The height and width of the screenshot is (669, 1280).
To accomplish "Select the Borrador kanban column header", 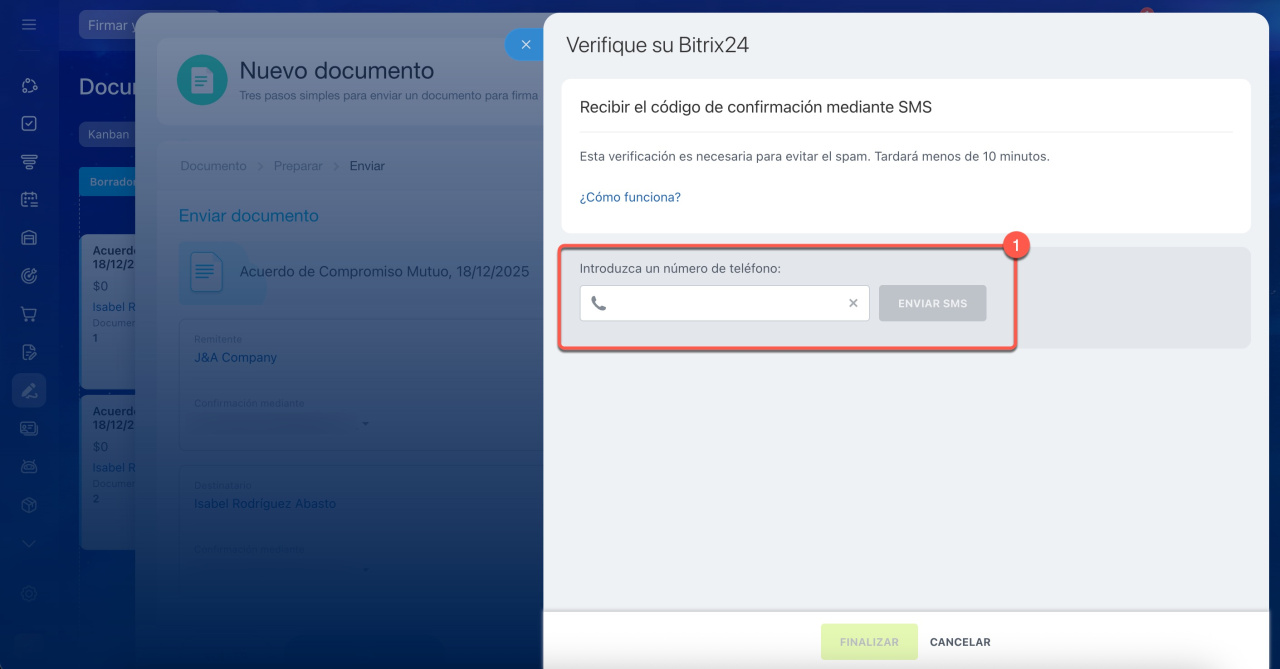I will coord(108,182).
